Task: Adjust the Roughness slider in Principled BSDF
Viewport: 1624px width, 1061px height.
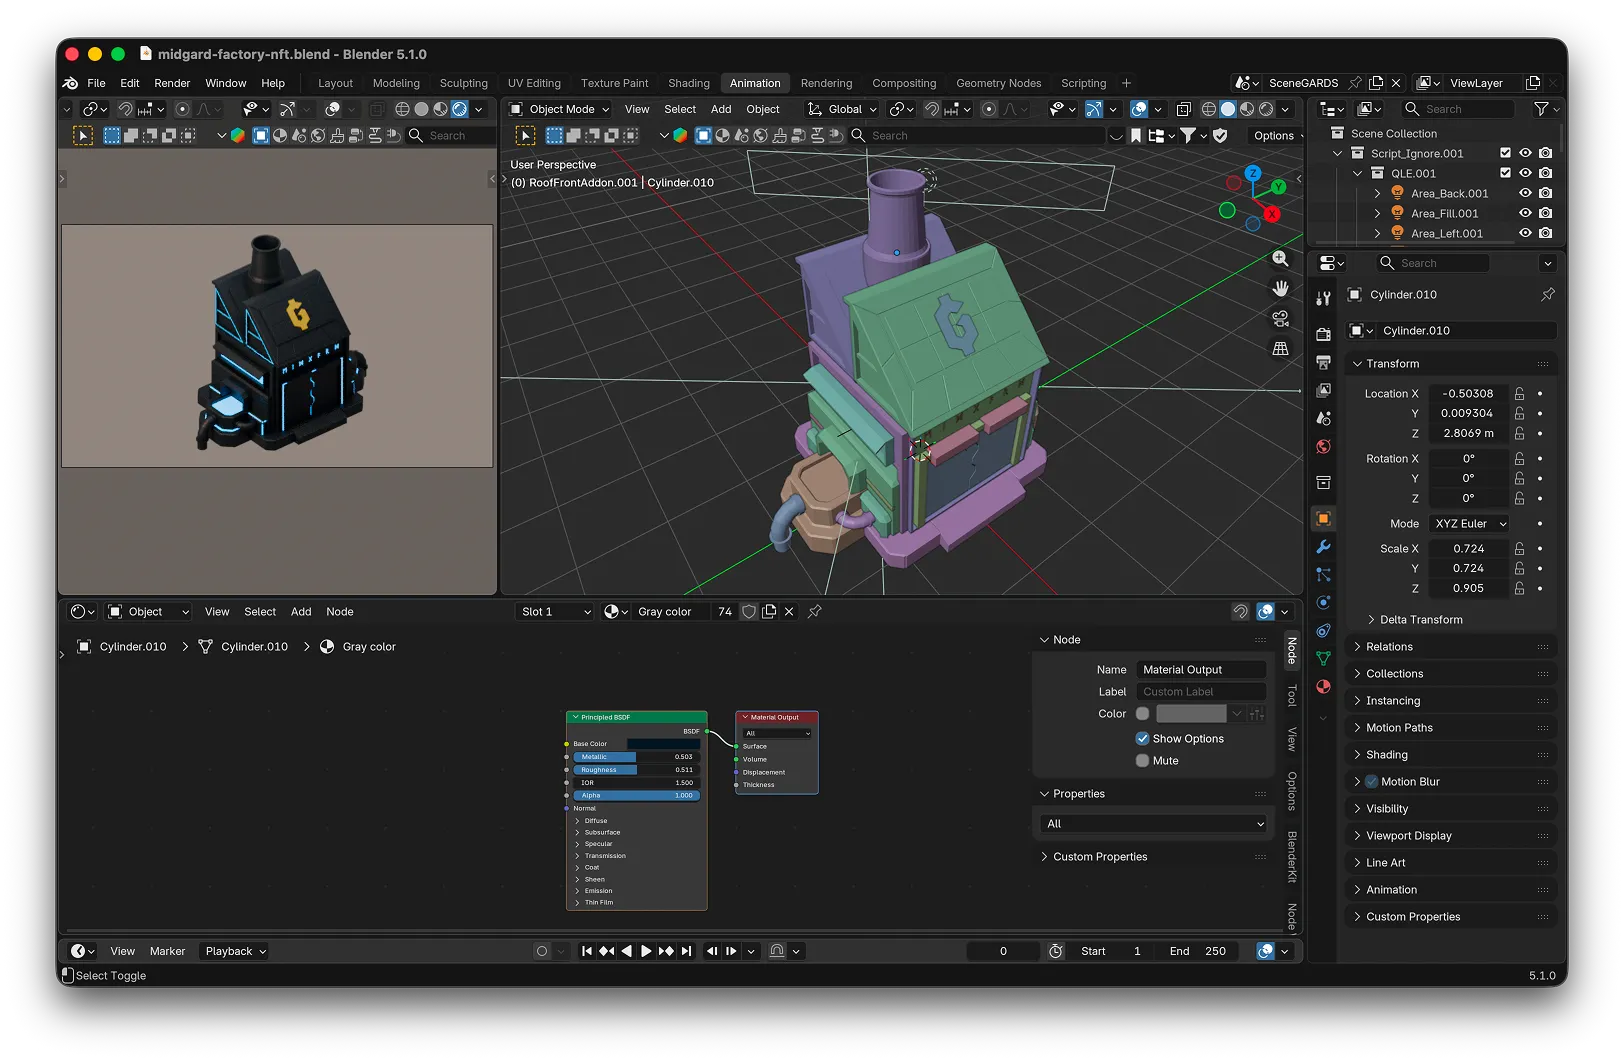Action: click(x=636, y=770)
